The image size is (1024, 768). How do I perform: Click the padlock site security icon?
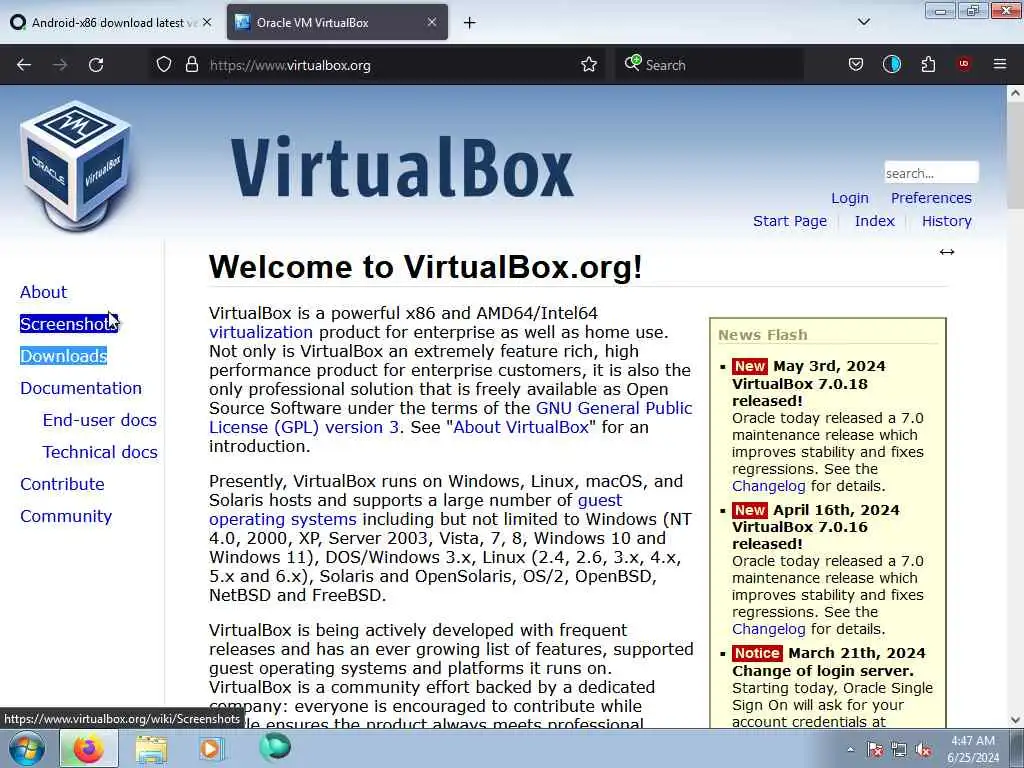(x=191, y=65)
